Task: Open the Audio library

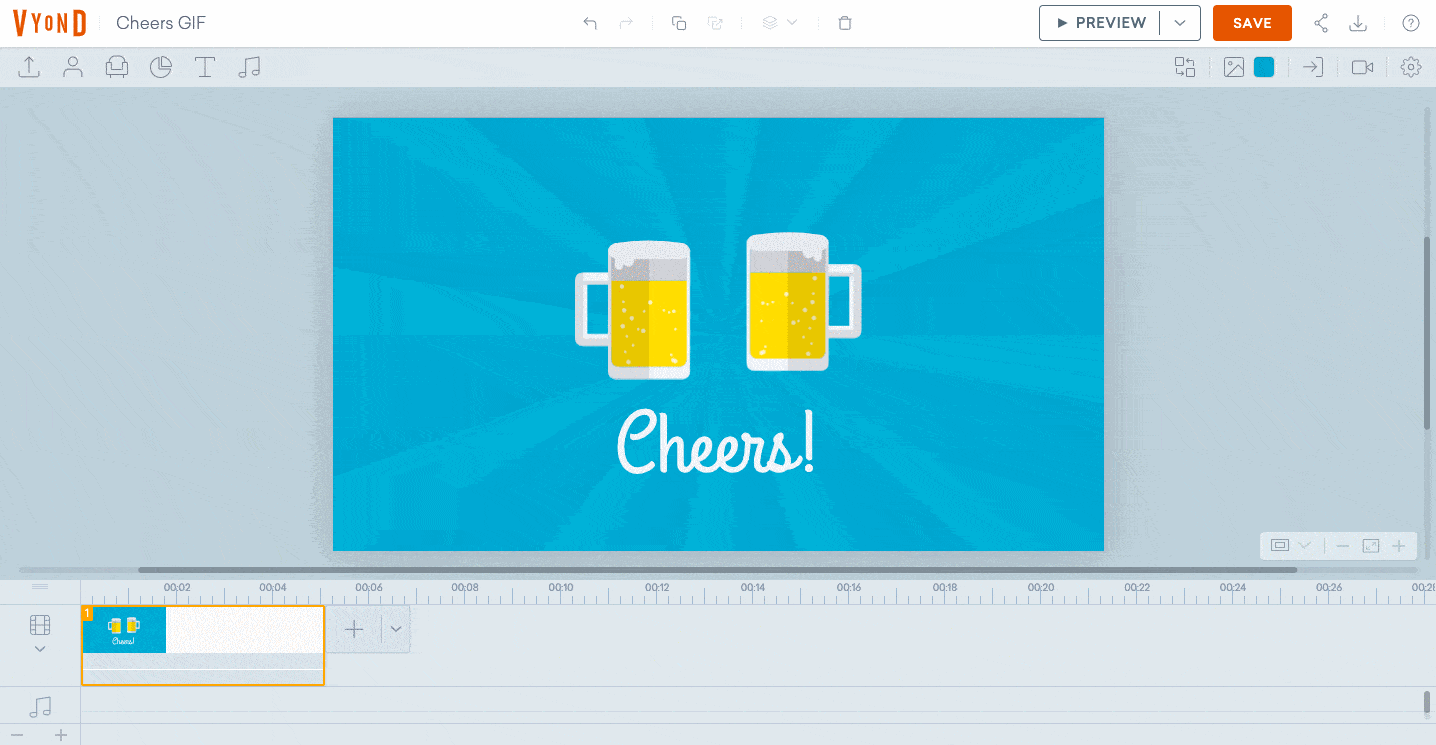Action: tap(249, 67)
